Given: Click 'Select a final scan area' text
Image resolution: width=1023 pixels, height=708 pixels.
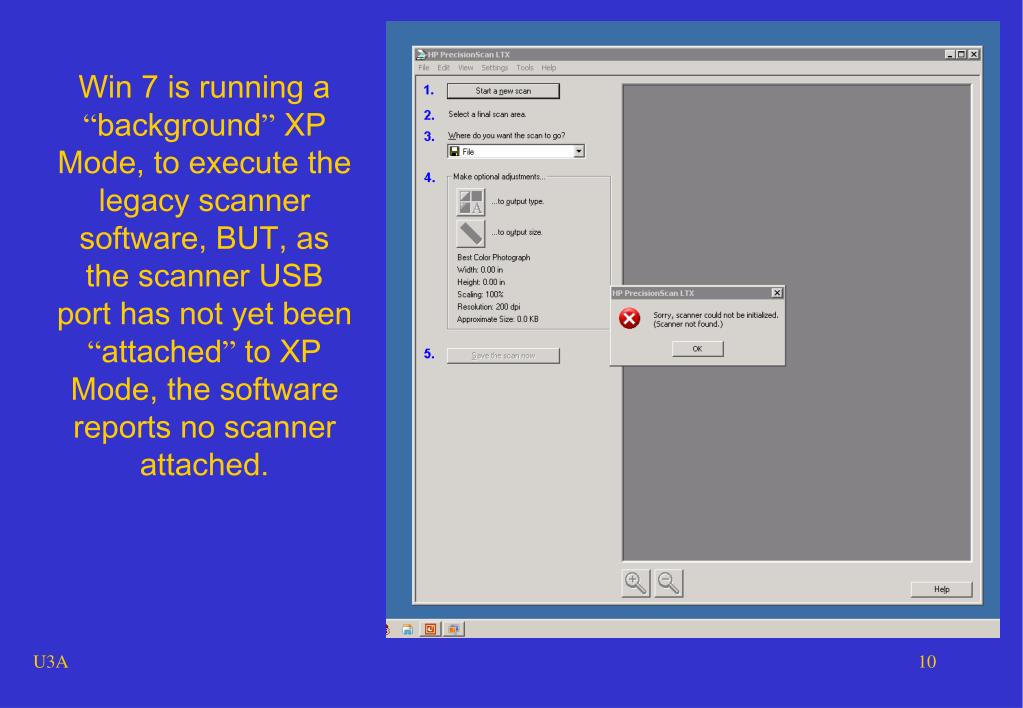Looking at the screenshot, I should (x=487, y=114).
